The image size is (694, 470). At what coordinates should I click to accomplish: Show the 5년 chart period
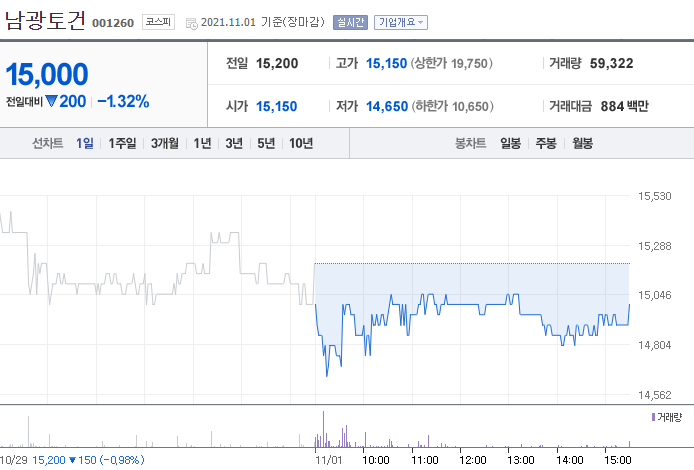(266, 143)
